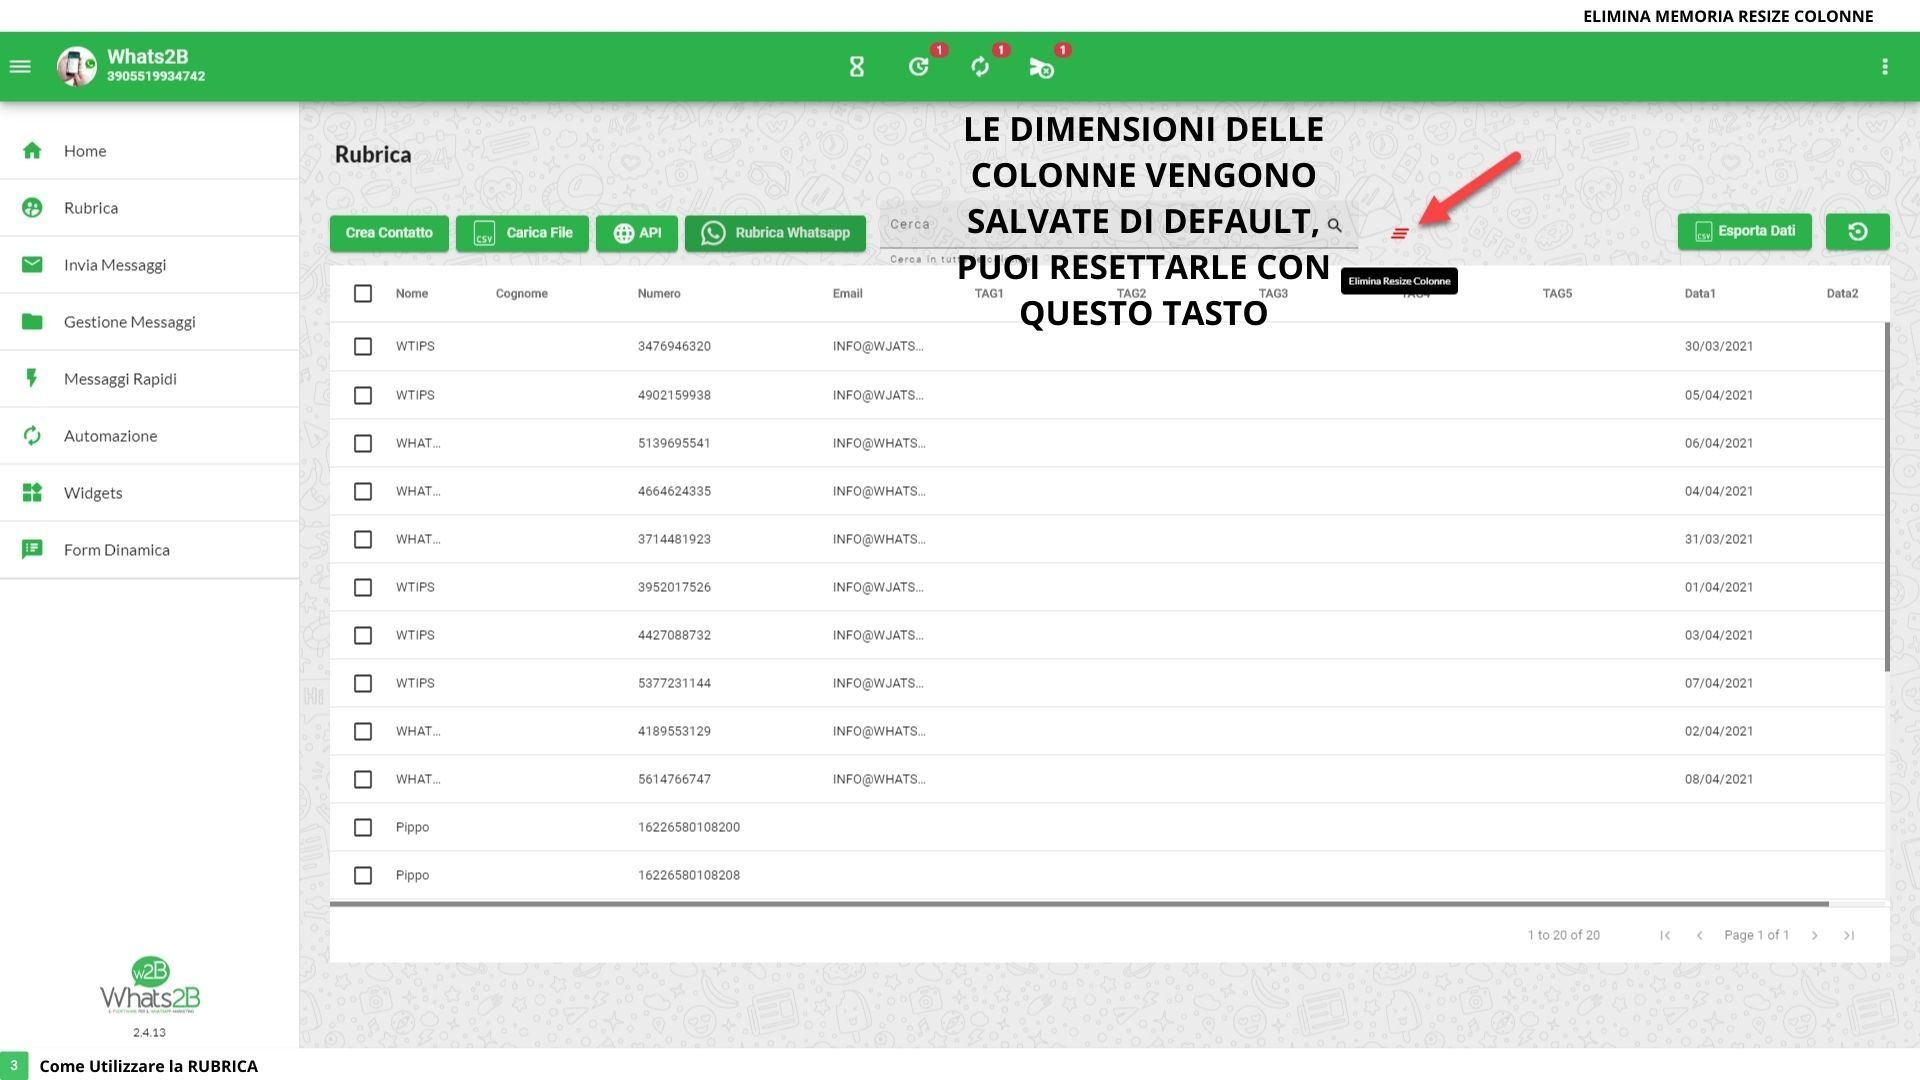Sort by the TAG1 column header

click(x=989, y=293)
